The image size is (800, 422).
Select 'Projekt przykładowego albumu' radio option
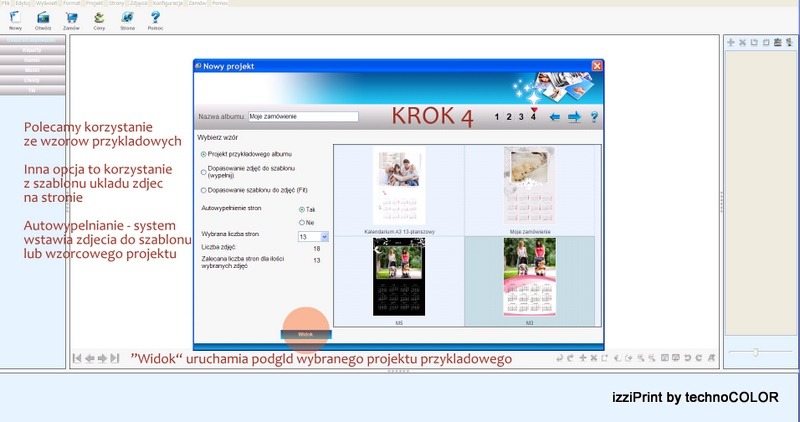(x=205, y=154)
